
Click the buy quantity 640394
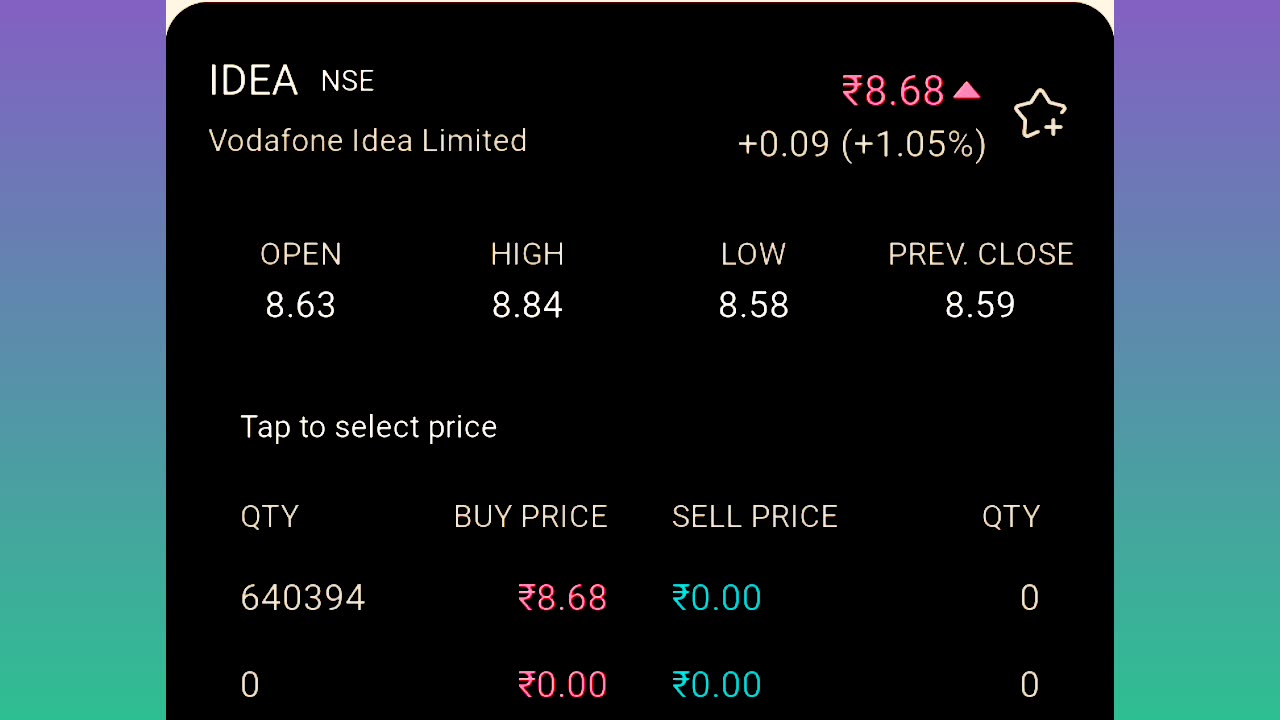click(x=303, y=598)
